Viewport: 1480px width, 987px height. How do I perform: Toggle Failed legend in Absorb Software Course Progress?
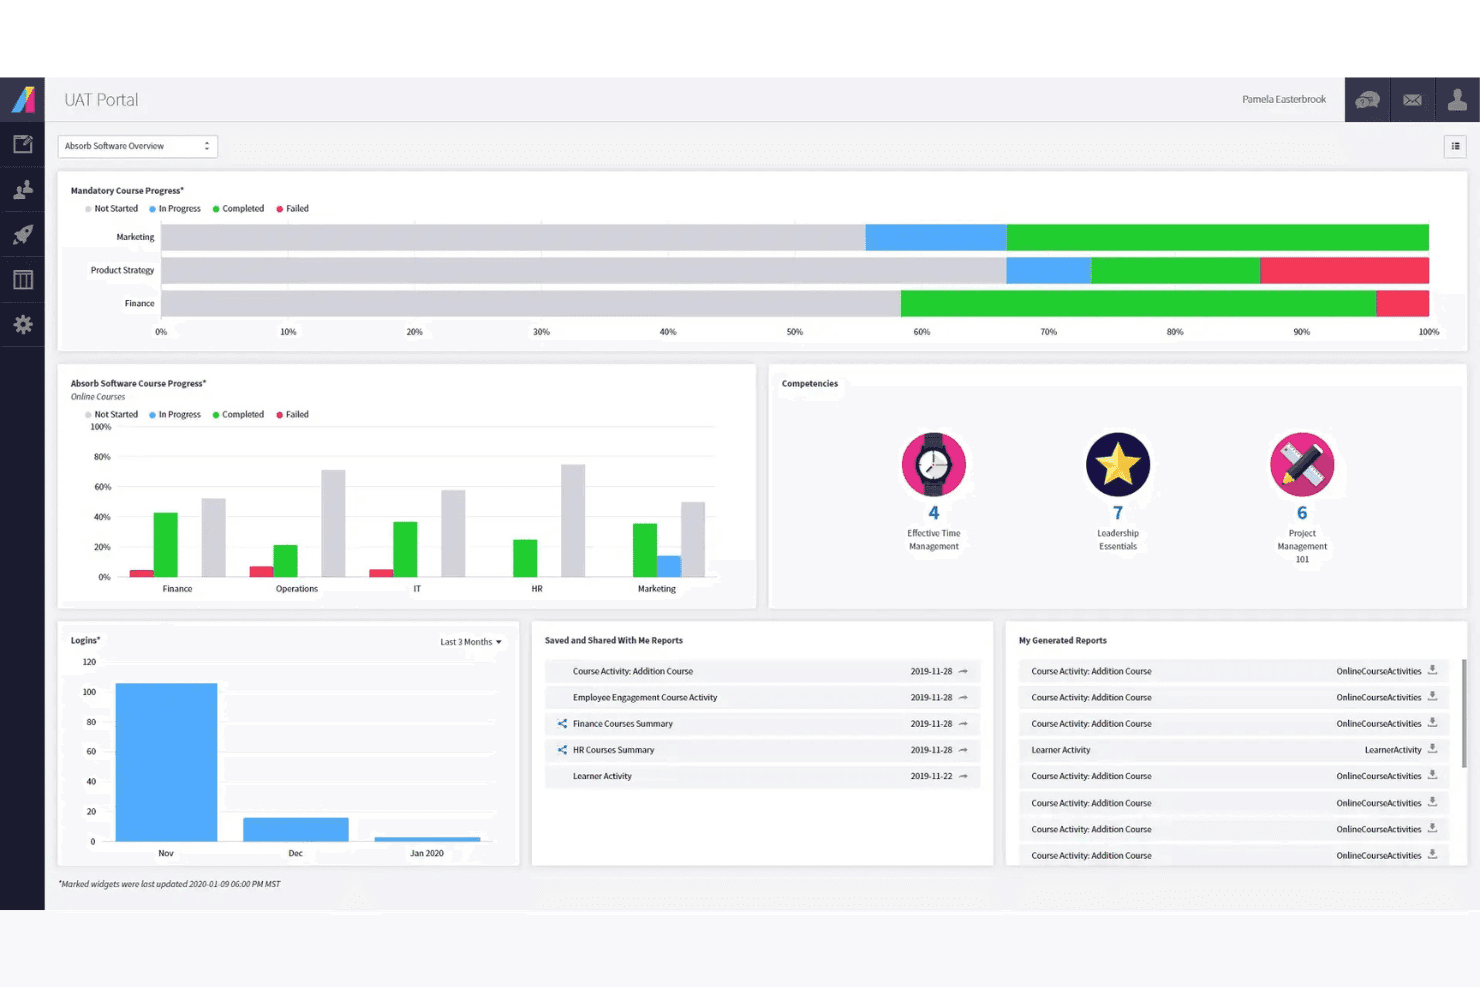[x=292, y=415]
